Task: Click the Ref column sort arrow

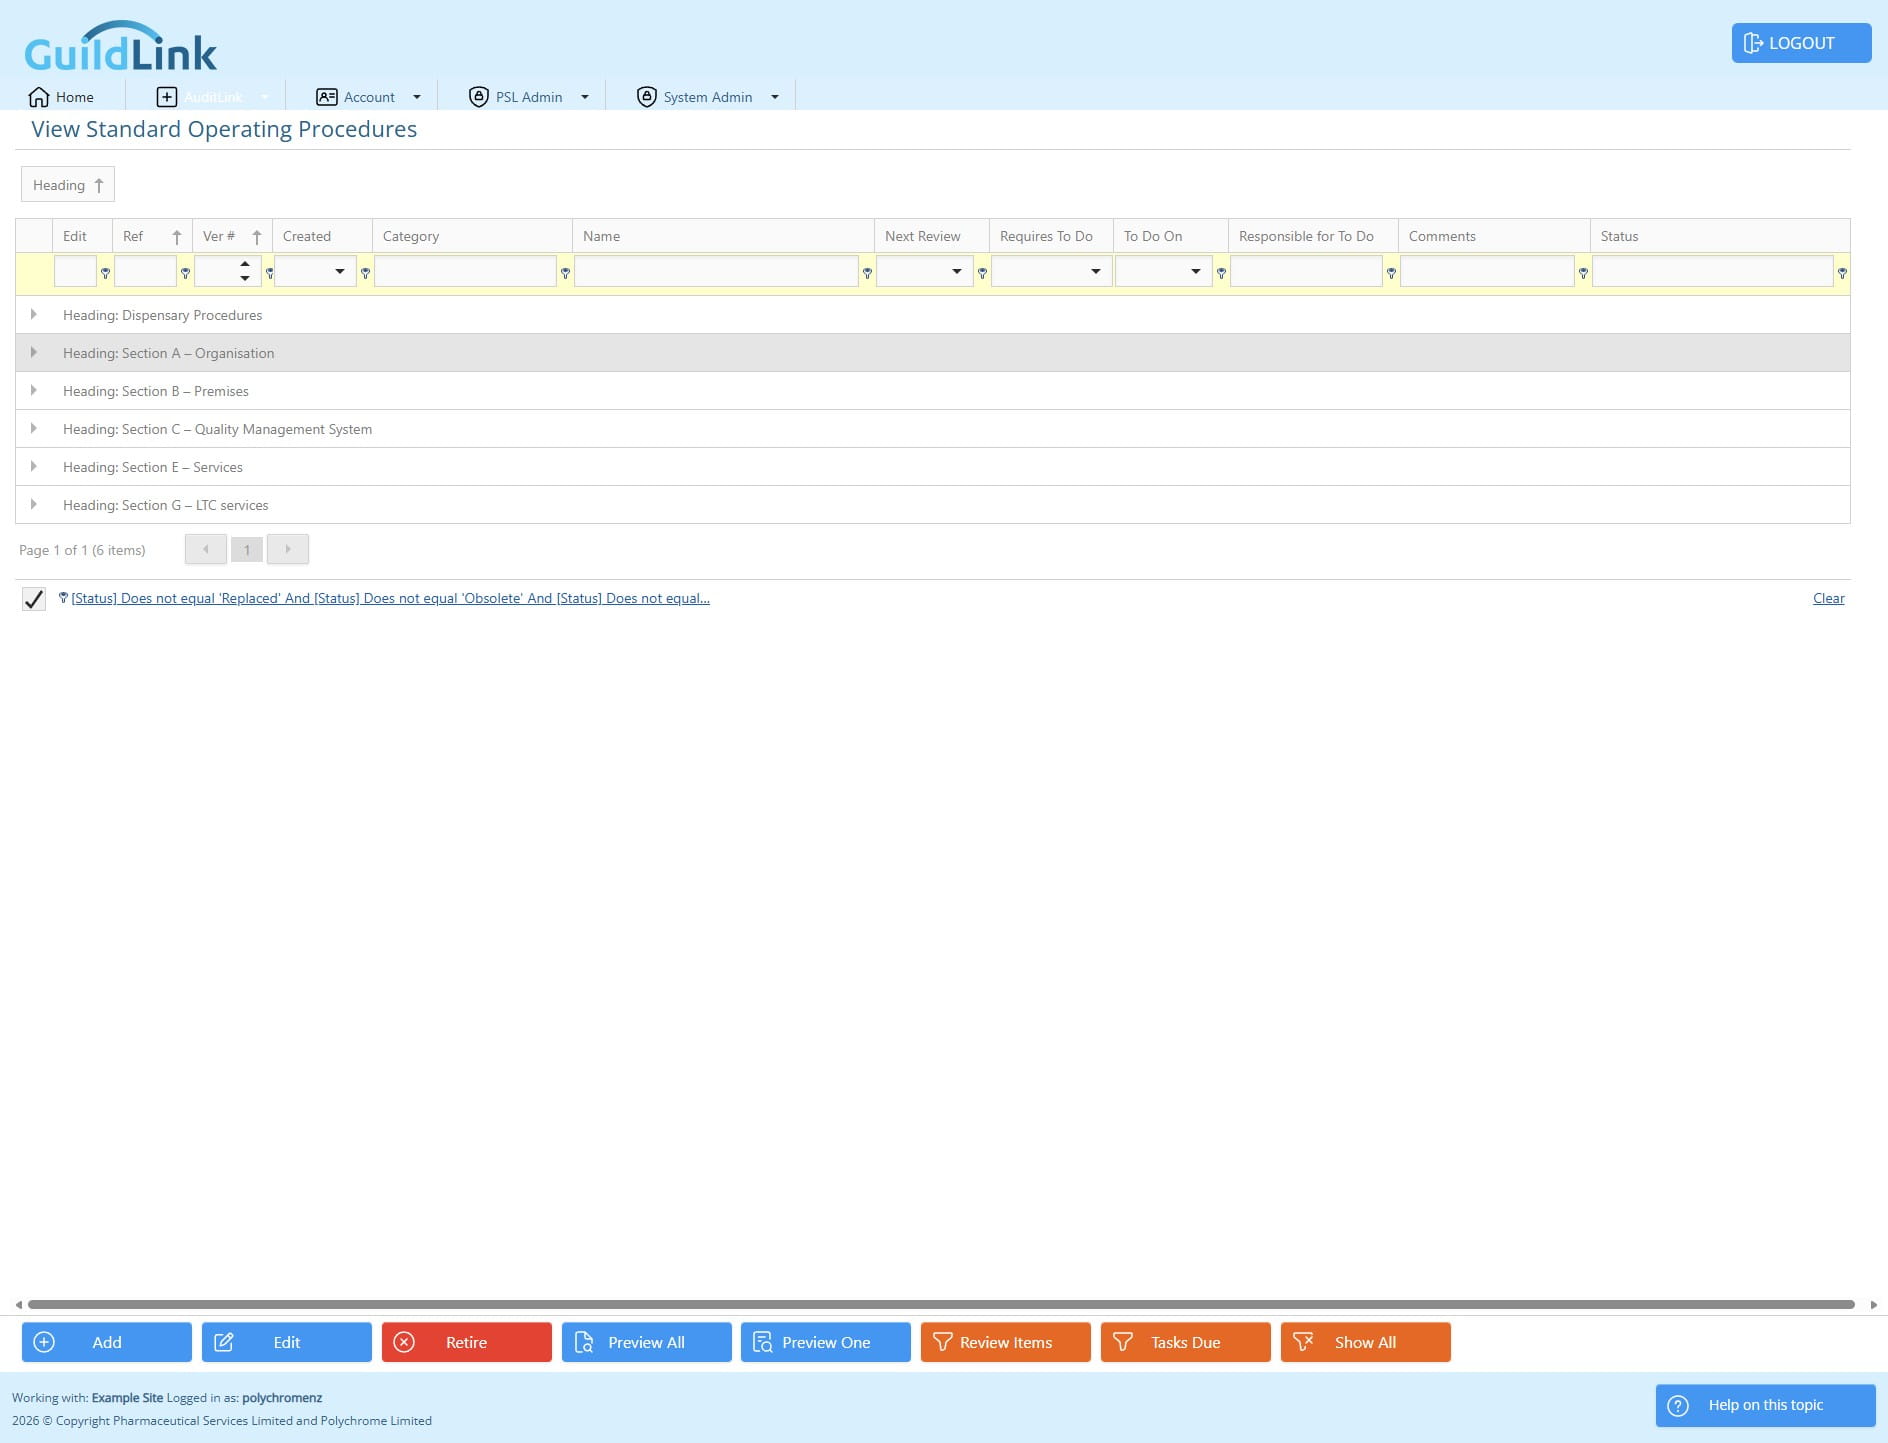Action: [177, 237]
